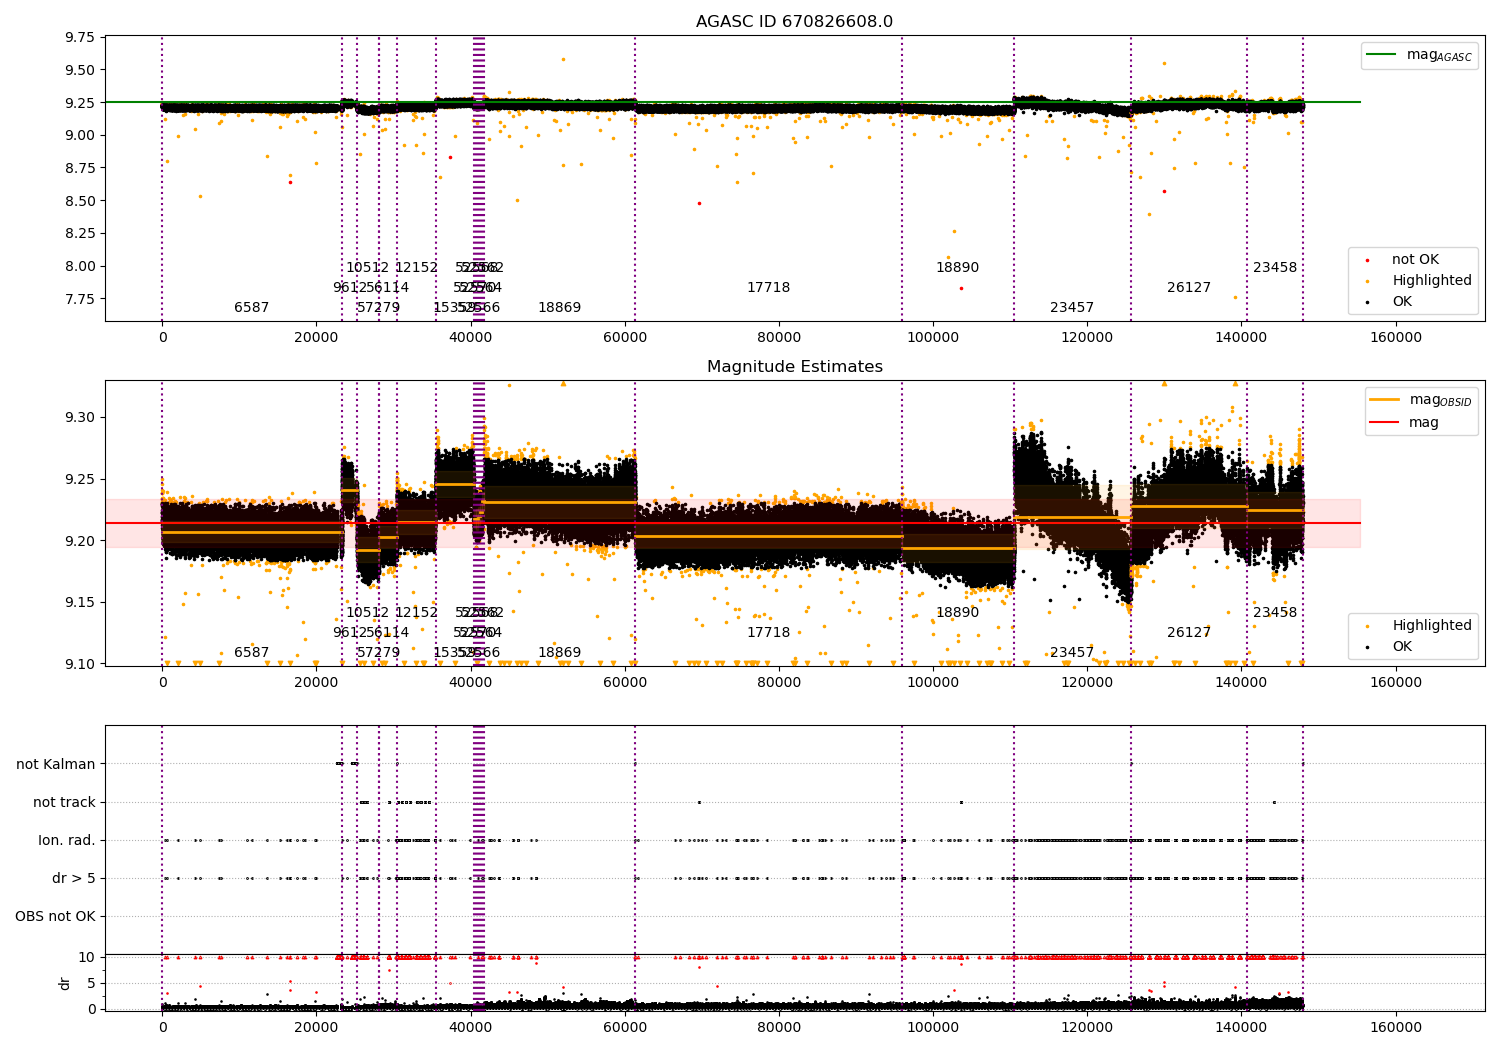Click obsid label 17718 in the middle plot

(769, 633)
